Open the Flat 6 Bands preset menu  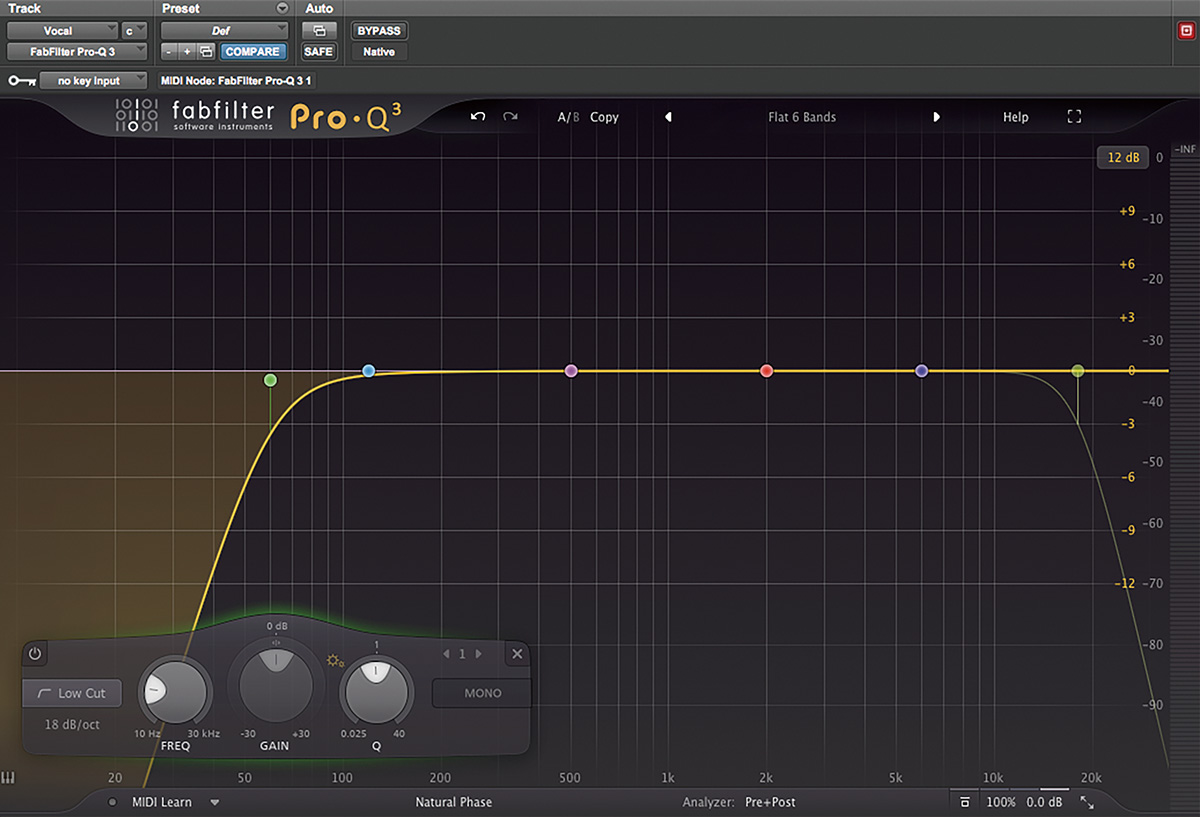pos(802,117)
